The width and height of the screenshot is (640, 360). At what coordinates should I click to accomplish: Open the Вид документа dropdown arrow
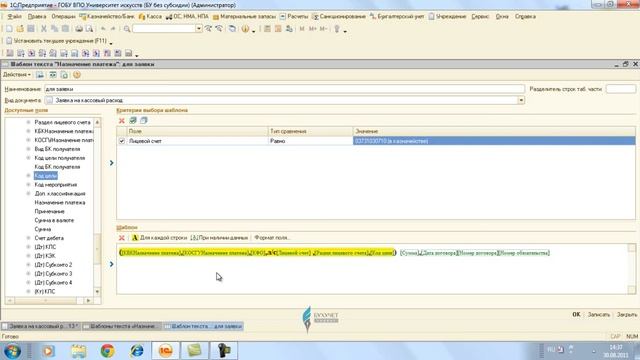pyautogui.click(x=521, y=100)
